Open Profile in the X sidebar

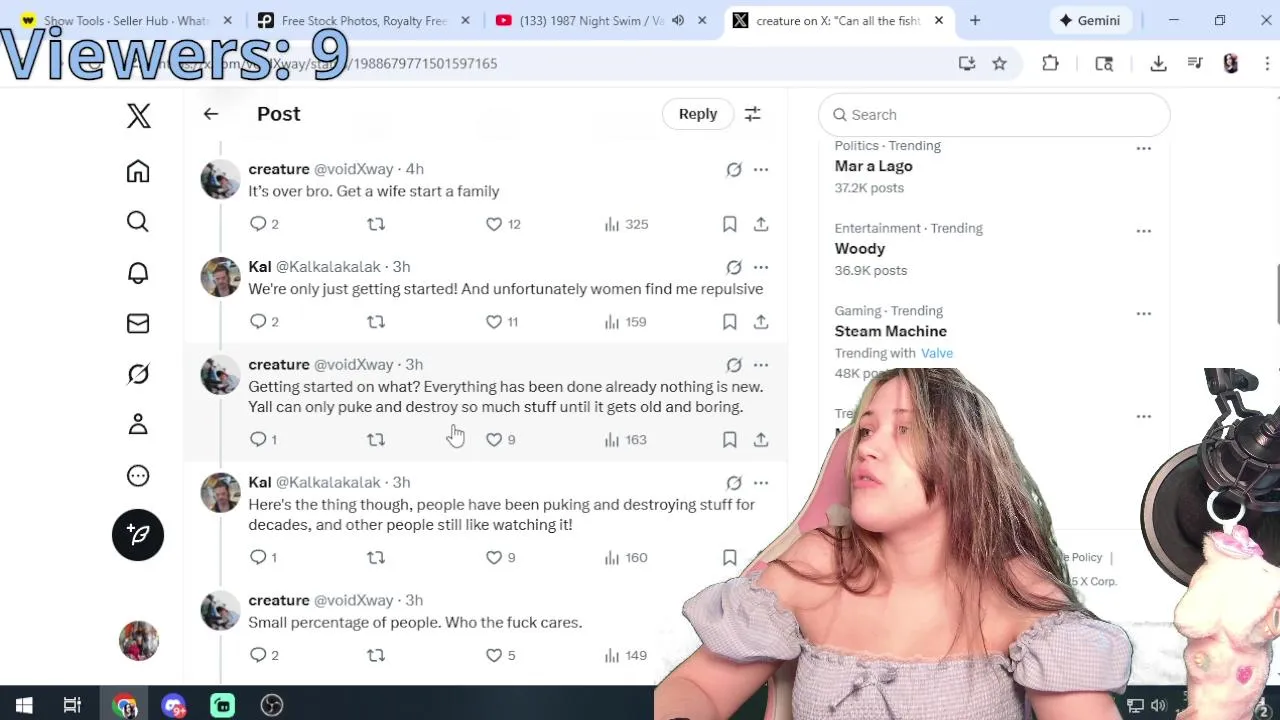(x=138, y=425)
